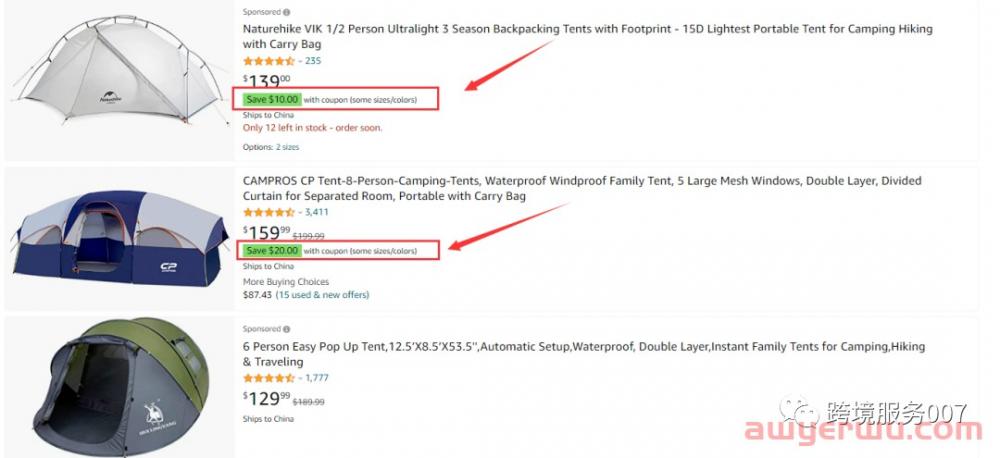Click the Sponsored info icon on Naturehike listing
Image resolution: width=1000 pixels, height=458 pixels.
pos(287,12)
